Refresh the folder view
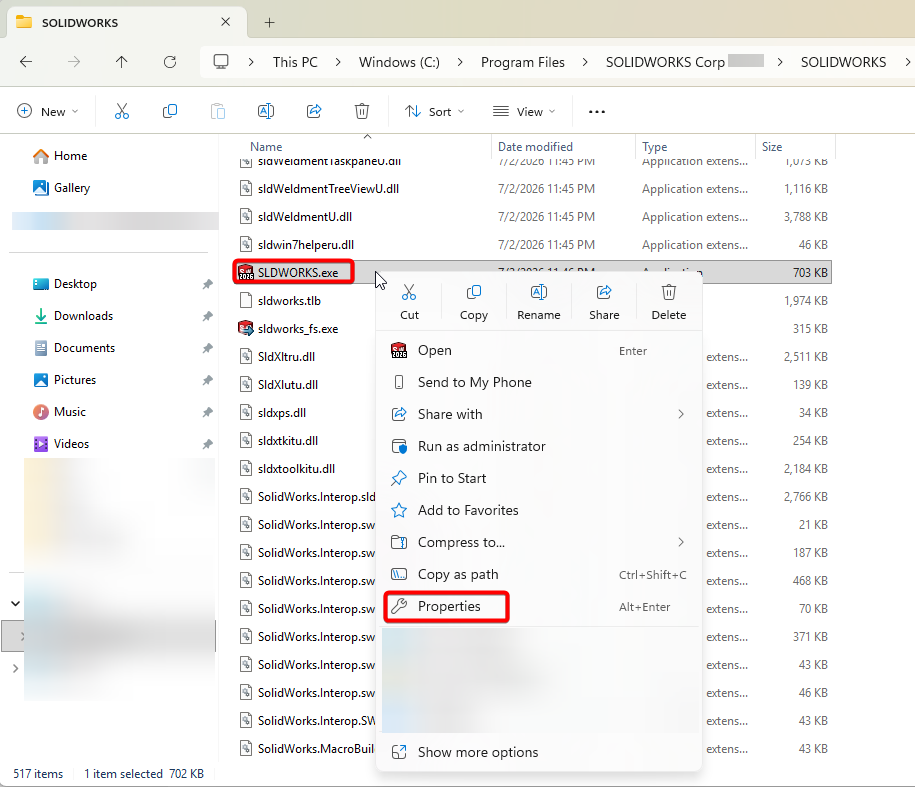This screenshot has width=915, height=787. click(x=170, y=62)
